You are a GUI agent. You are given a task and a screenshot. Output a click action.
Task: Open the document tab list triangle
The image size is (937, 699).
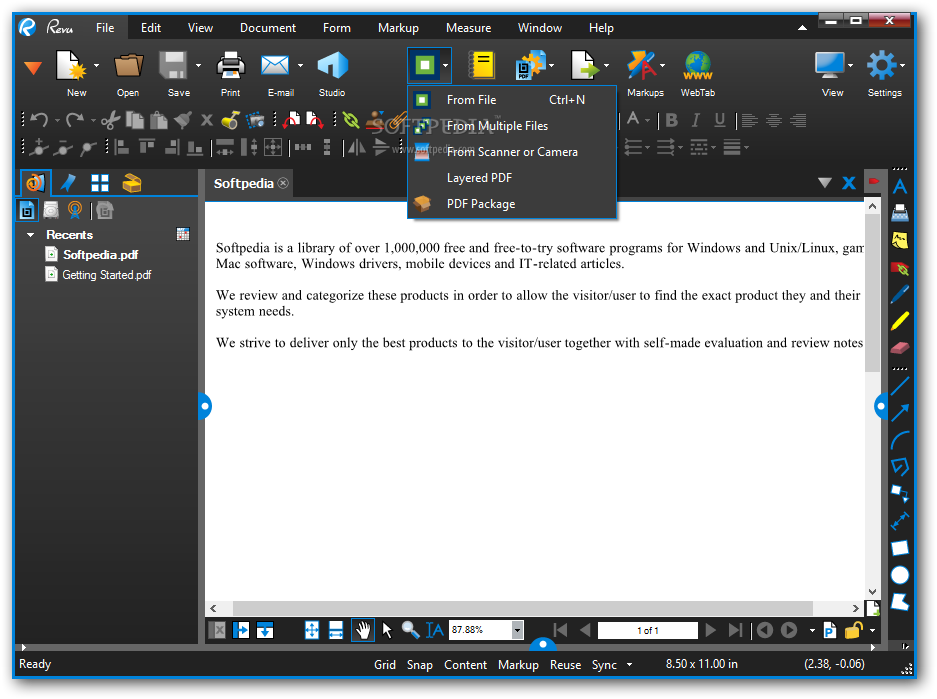tap(825, 183)
